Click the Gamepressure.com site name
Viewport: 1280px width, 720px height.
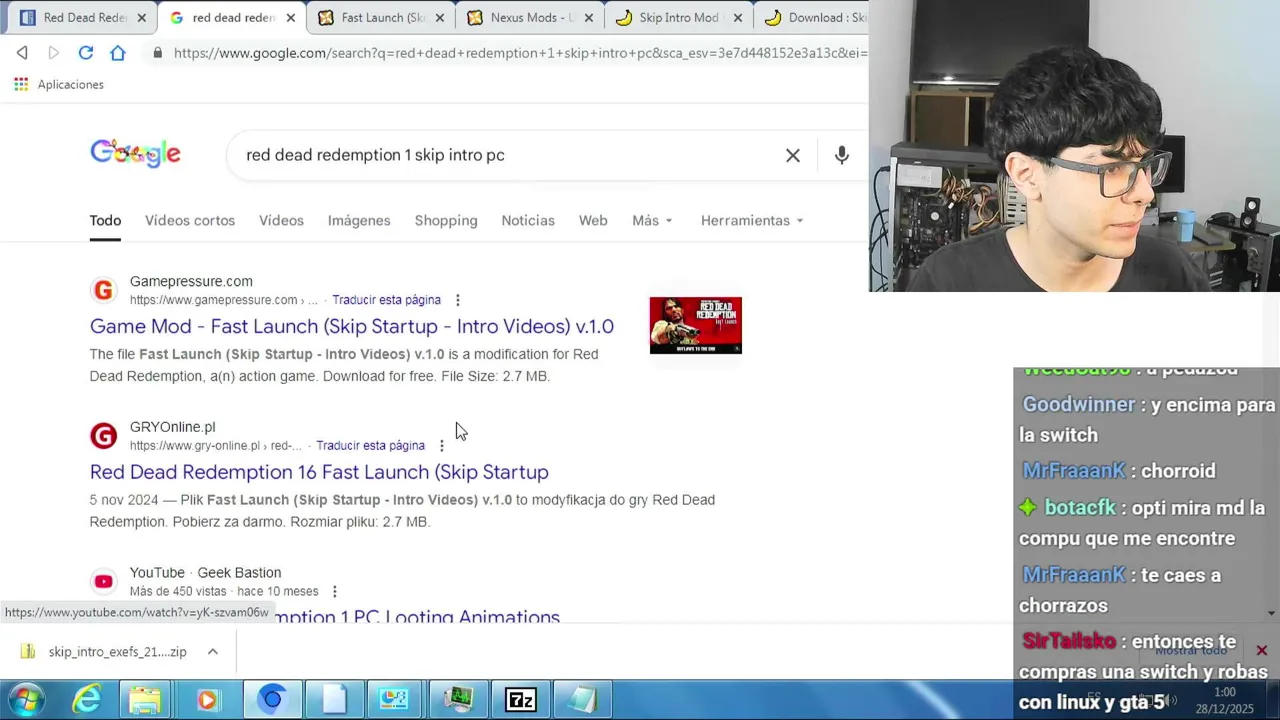click(191, 282)
